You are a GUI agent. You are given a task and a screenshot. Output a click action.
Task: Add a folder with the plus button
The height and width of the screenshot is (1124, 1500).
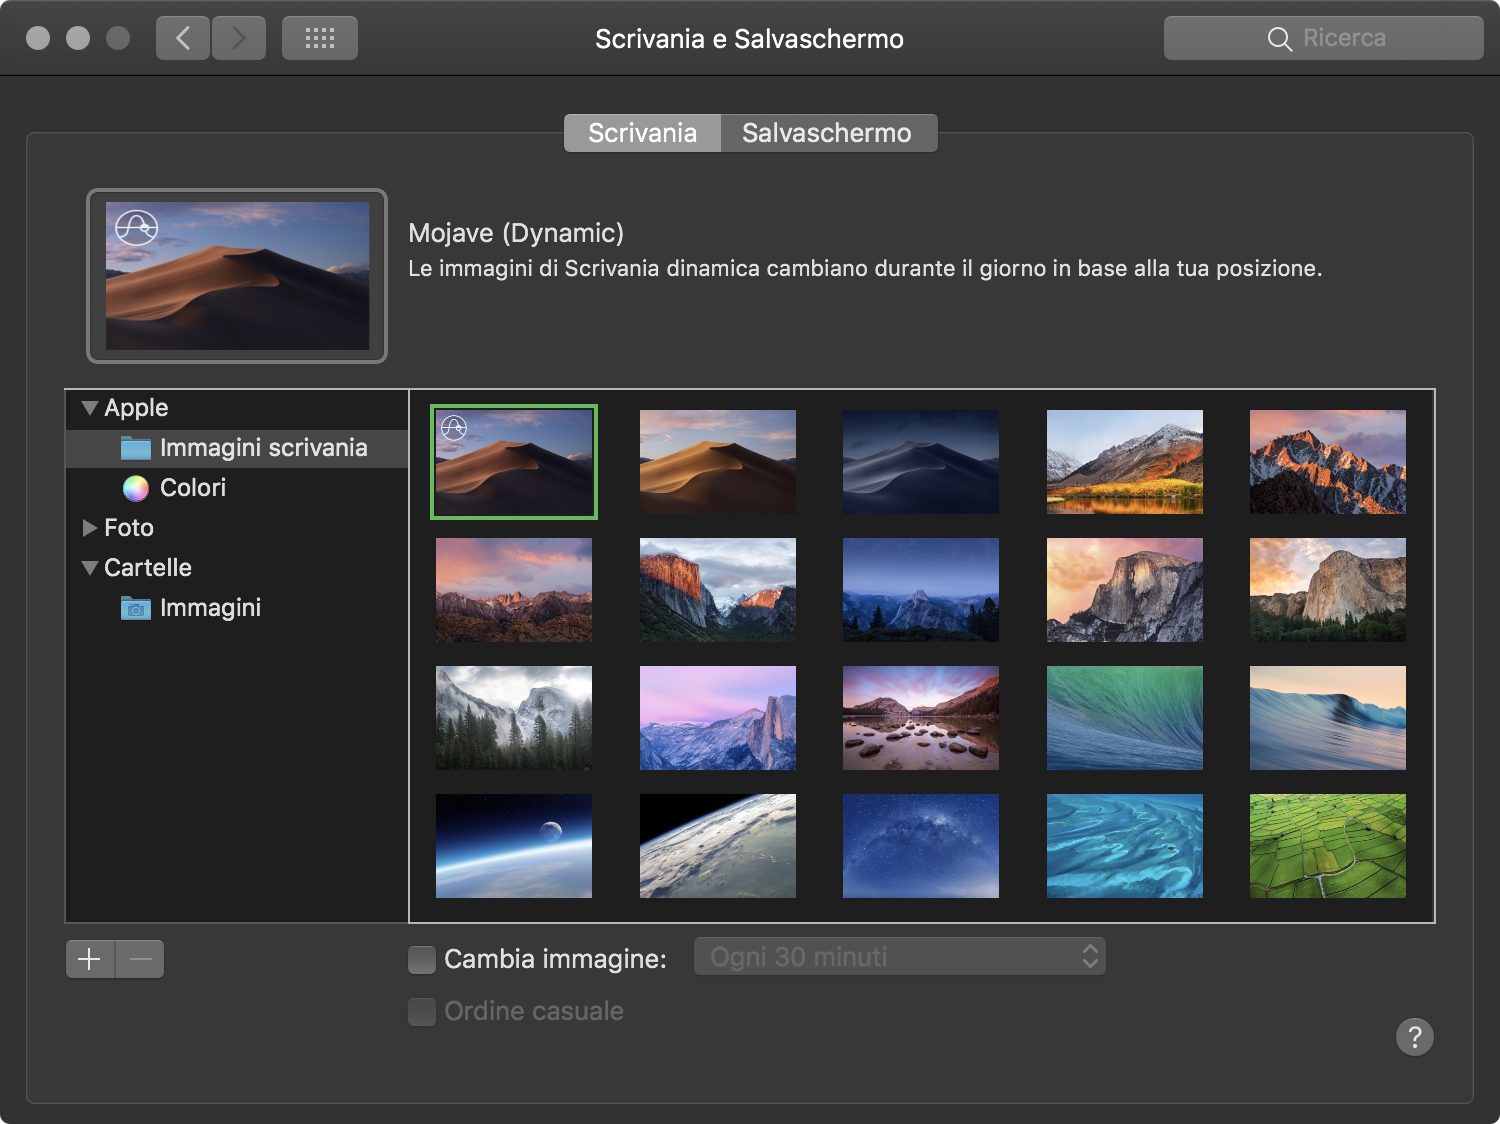click(x=90, y=959)
